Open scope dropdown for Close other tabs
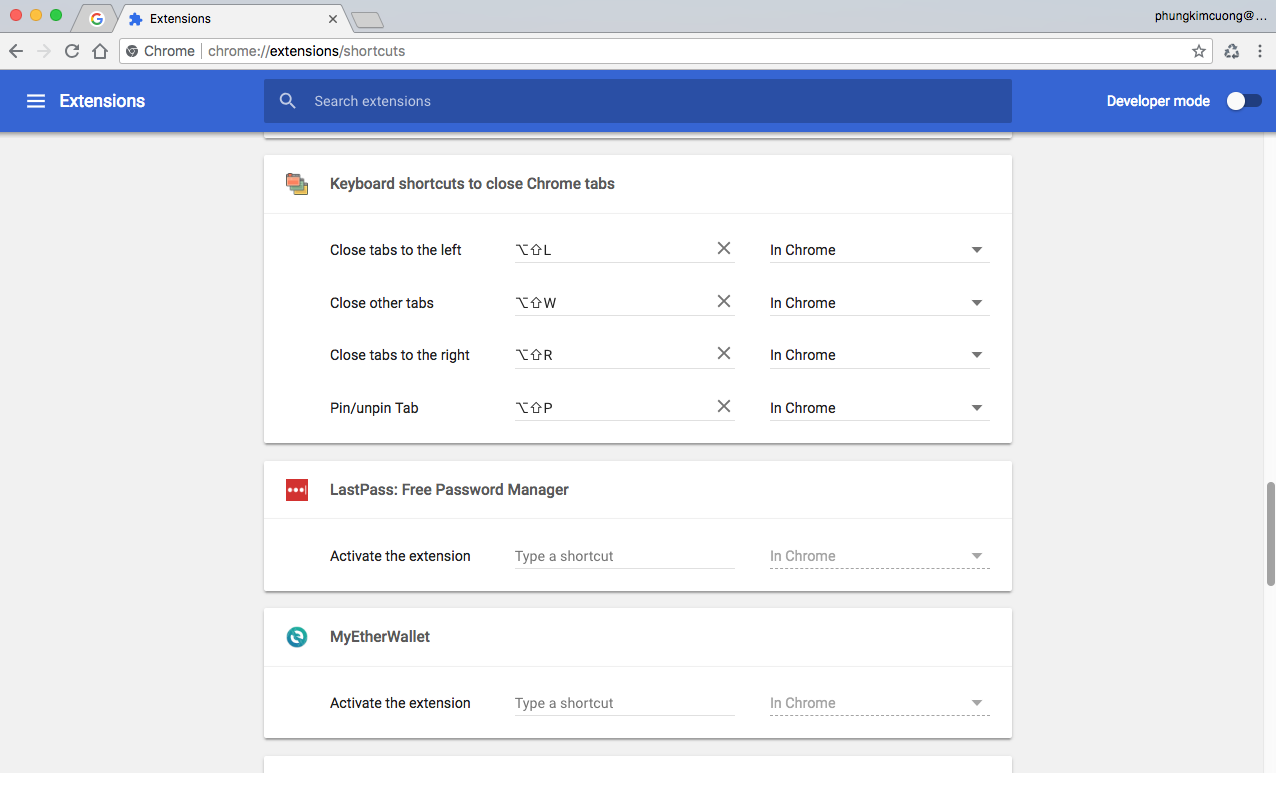This screenshot has width=1280, height=800. click(880, 303)
